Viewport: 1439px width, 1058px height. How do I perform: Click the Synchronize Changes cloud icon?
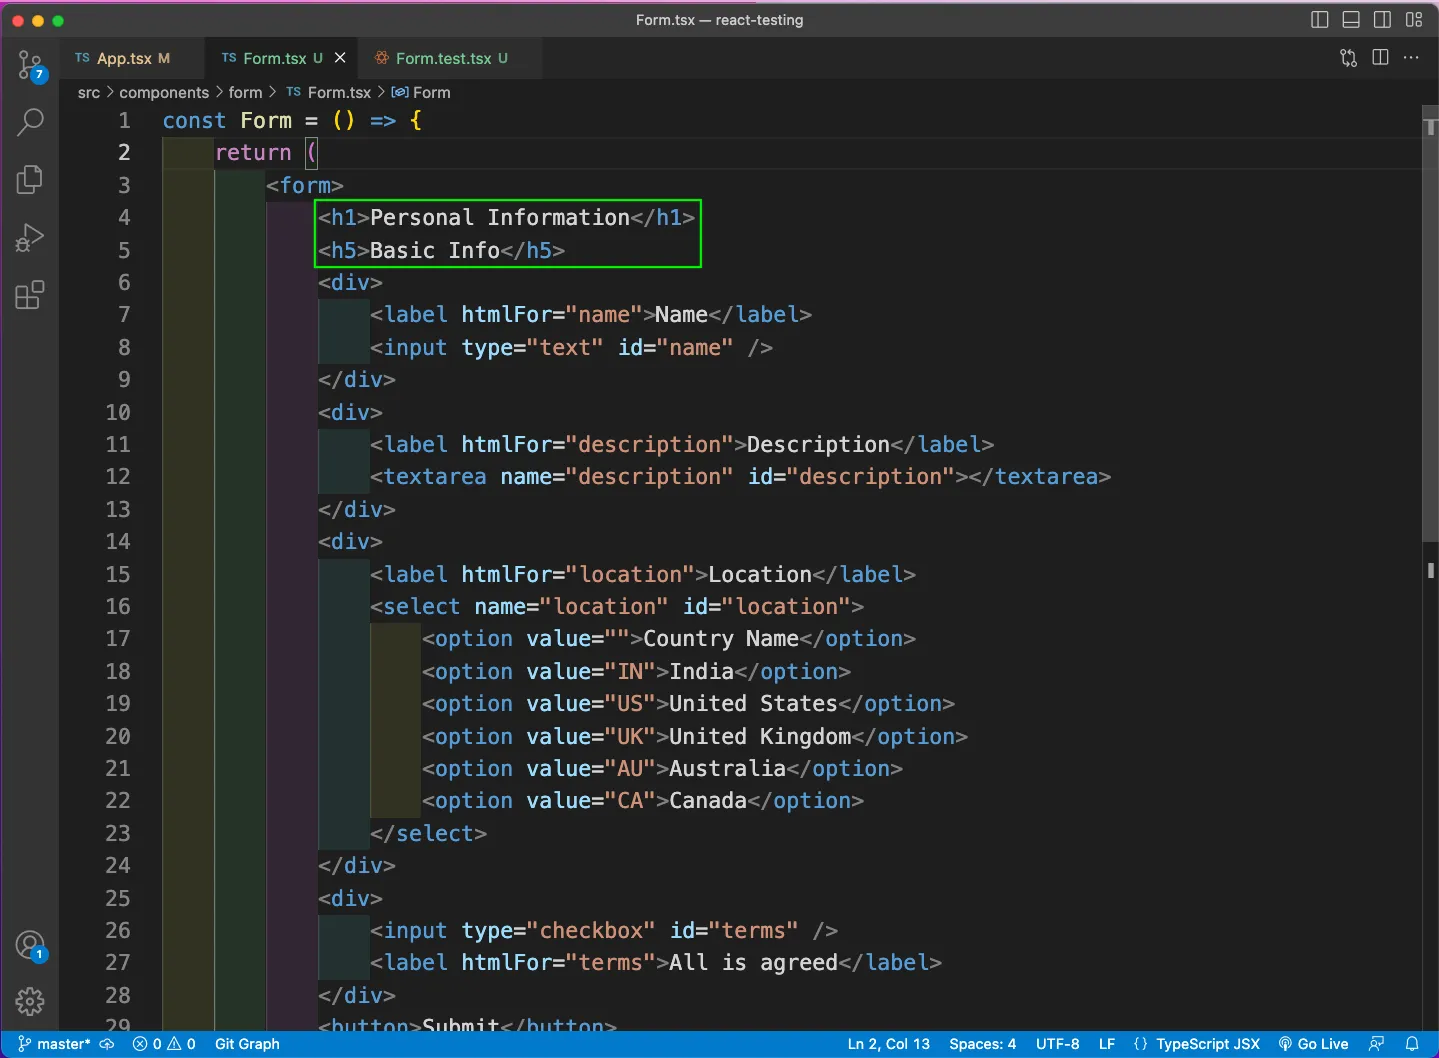click(x=107, y=1044)
